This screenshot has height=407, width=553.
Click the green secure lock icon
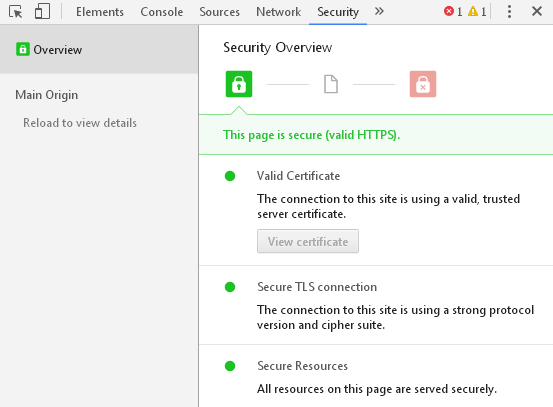[239, 84]
